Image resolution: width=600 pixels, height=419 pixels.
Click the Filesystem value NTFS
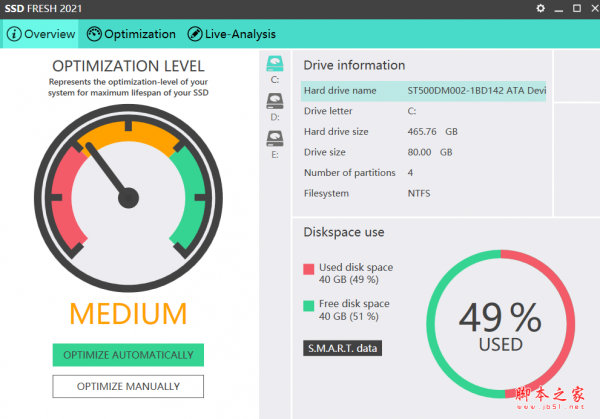click(419, 194)
